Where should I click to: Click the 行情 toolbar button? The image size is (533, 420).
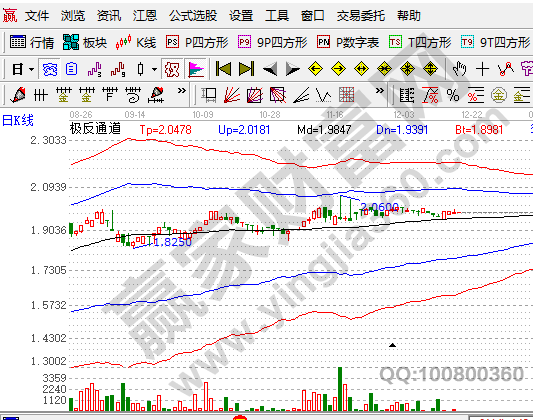(32, 42)
